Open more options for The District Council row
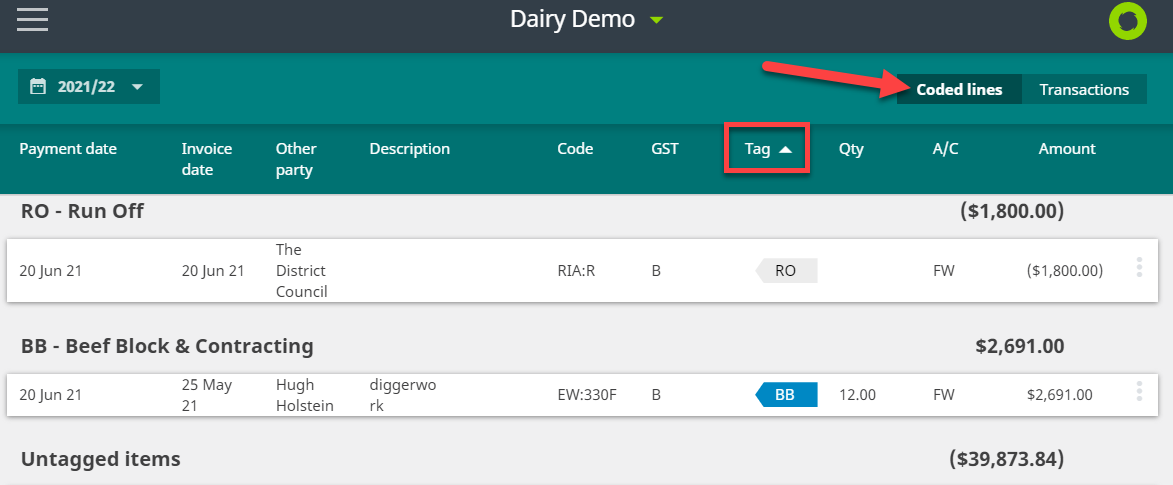The width and height of the screenshot is (1173, 485). [x=1139, y=268]
